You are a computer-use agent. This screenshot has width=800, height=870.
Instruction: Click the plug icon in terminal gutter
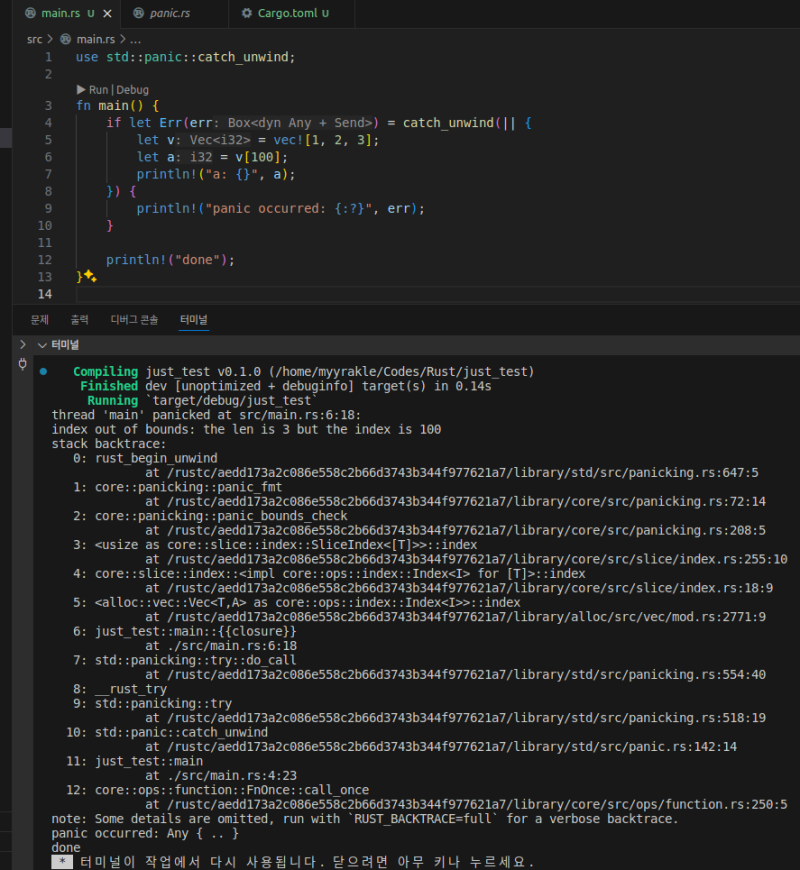pyautogui.click(x=22, y=365)
